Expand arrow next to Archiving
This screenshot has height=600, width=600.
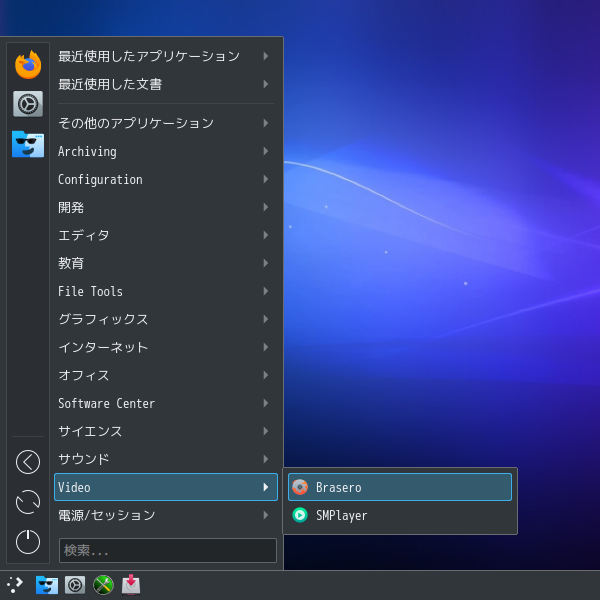click(266, 151)
